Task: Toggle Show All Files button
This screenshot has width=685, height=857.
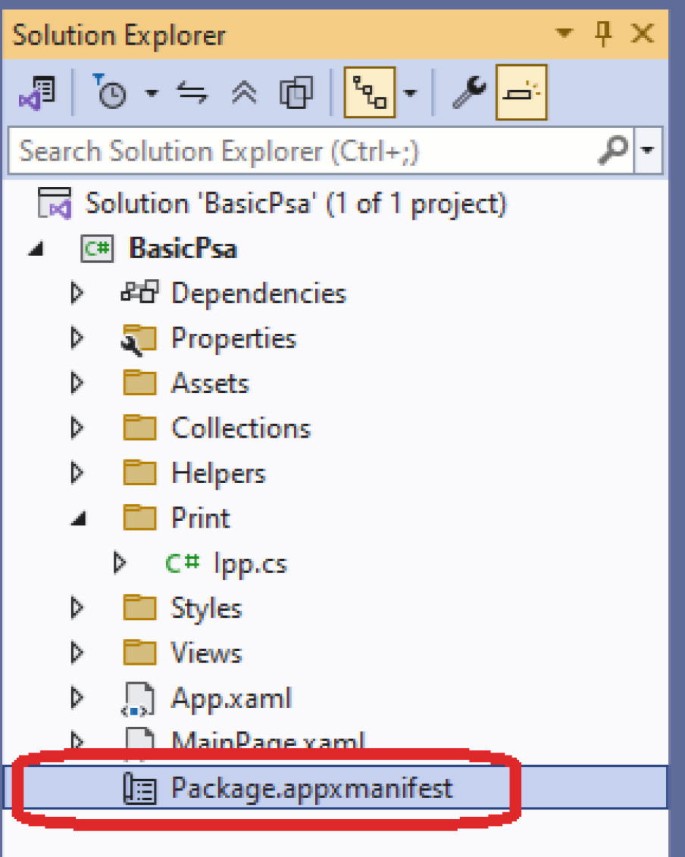Action: [x=296, y=94]
